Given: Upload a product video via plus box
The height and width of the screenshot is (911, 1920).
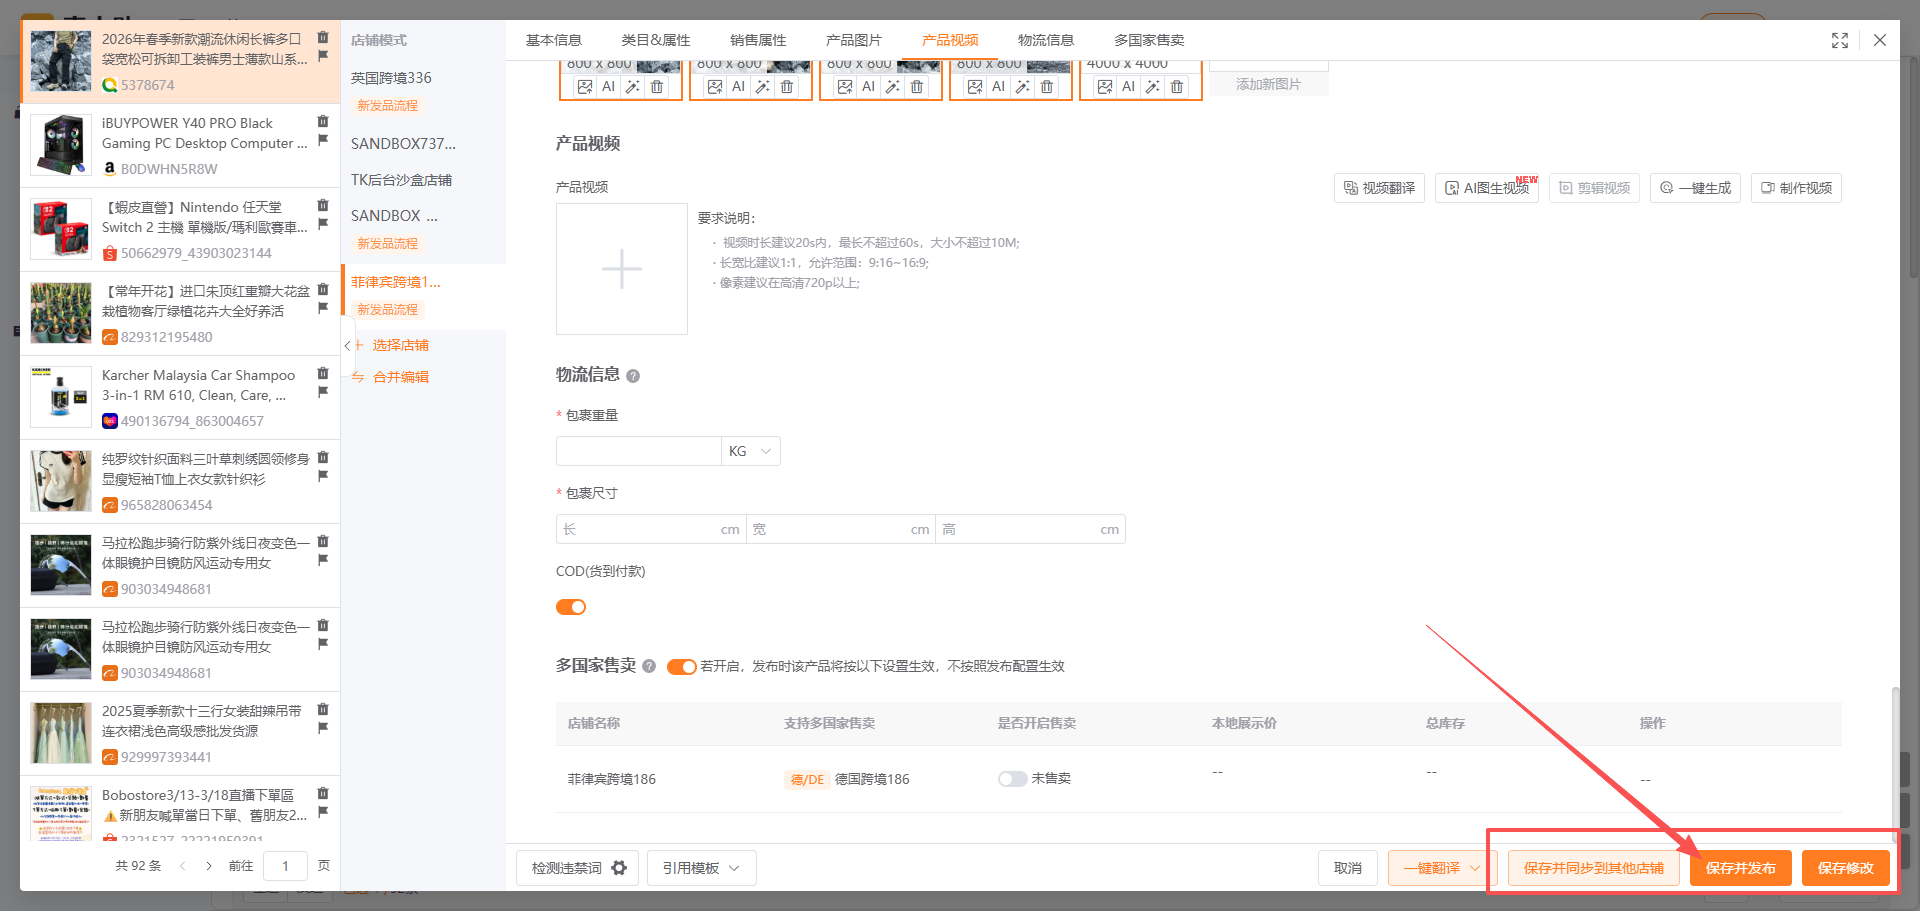Looking at the screenshot, I should click(x=622, y=269).
